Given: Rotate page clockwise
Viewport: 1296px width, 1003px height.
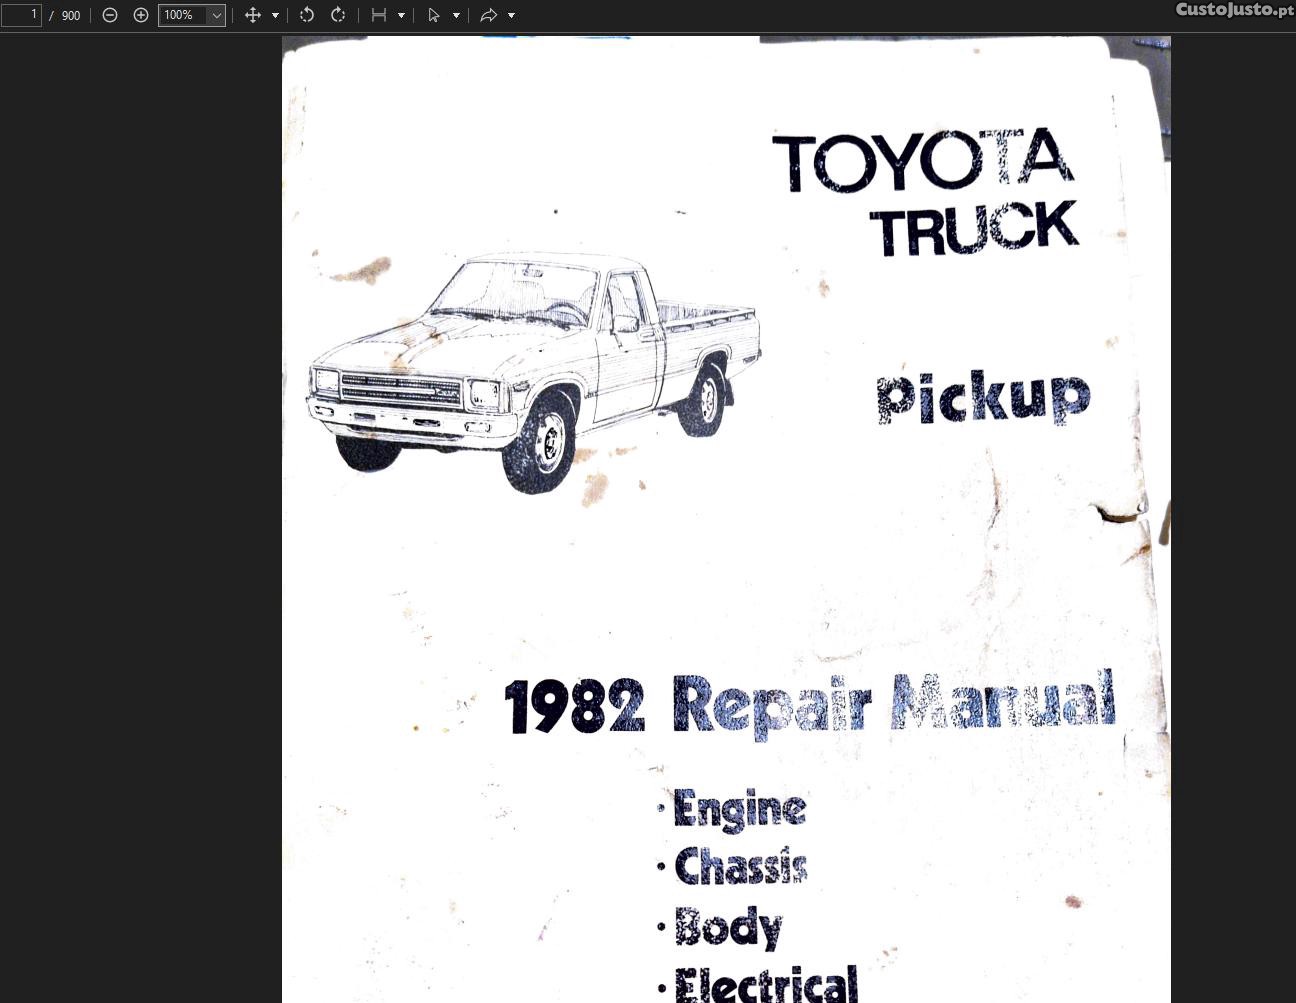Looking at the screenshot, I should click(x=338, y=15).
